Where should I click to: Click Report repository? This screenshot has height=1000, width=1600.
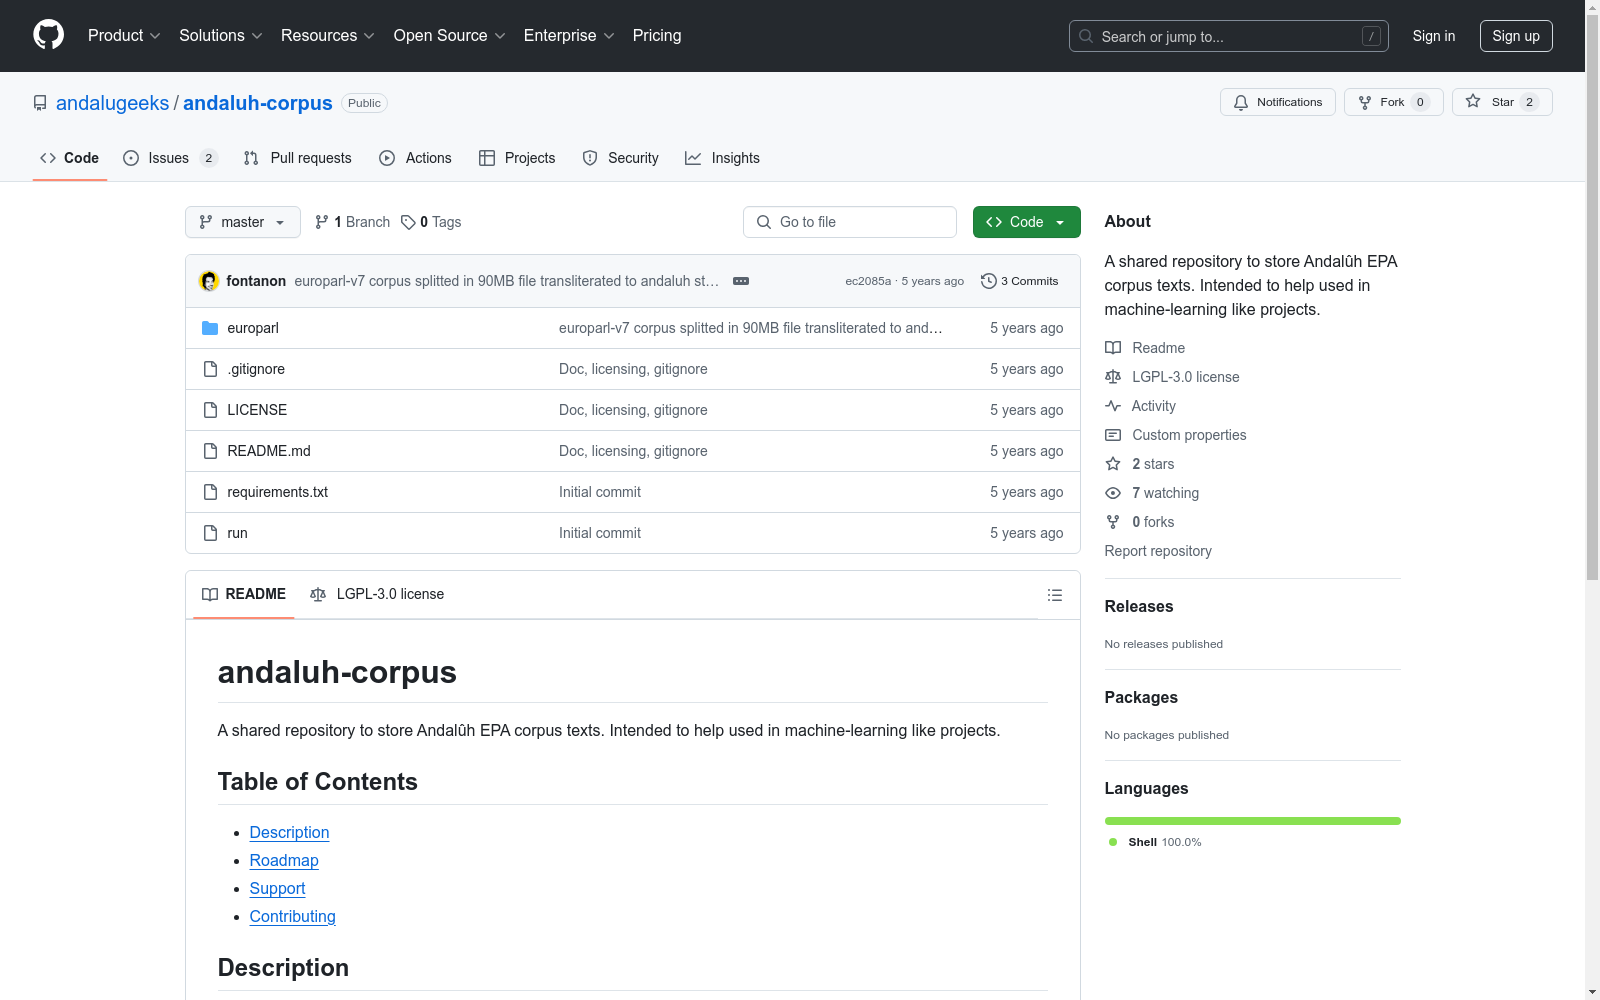pos(1158,551)
